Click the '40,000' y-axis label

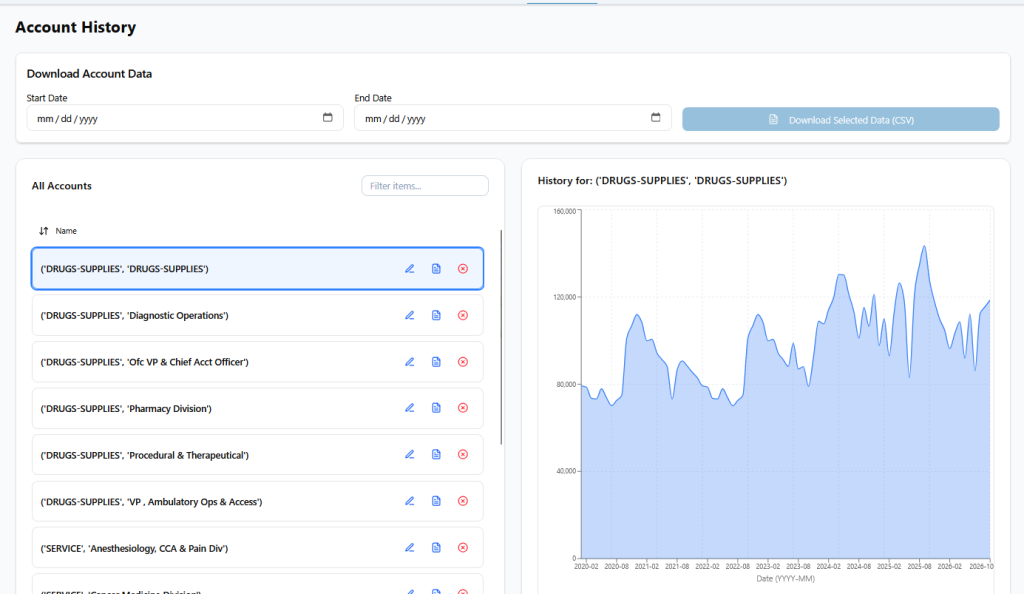click(x=566, y=471)
